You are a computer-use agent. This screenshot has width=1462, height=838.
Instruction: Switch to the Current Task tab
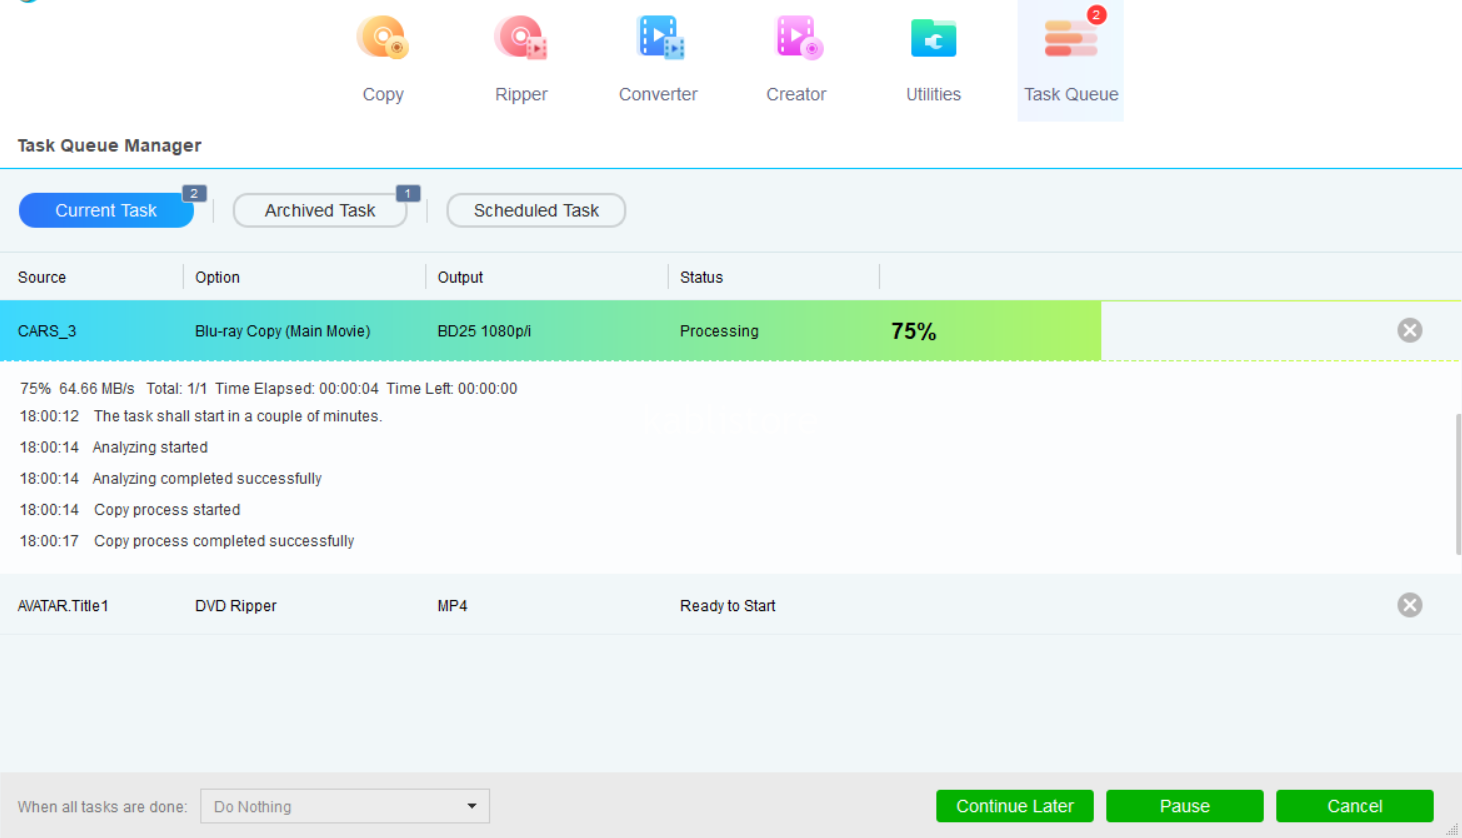[106, 211]
